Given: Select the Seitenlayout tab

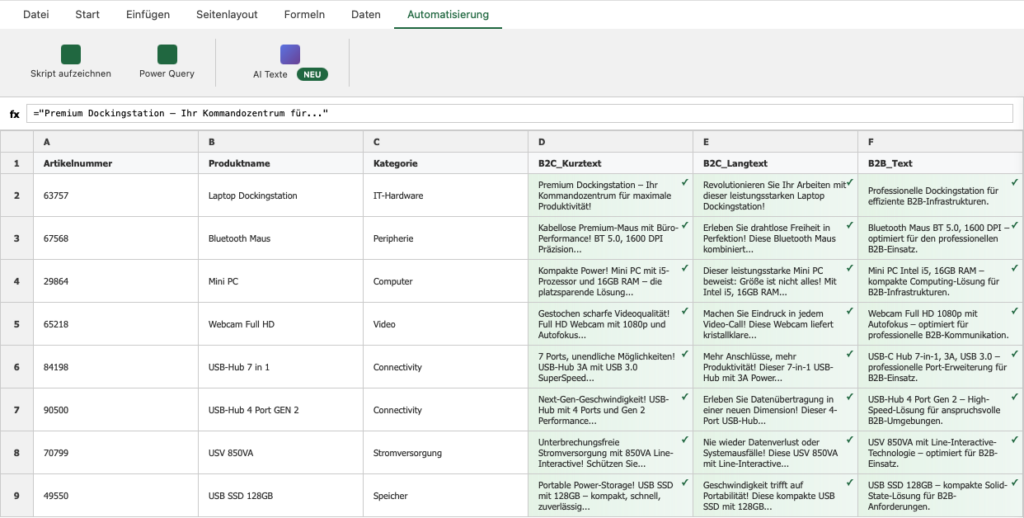Looking at the screenshot, I should click(x=227, y=15).
